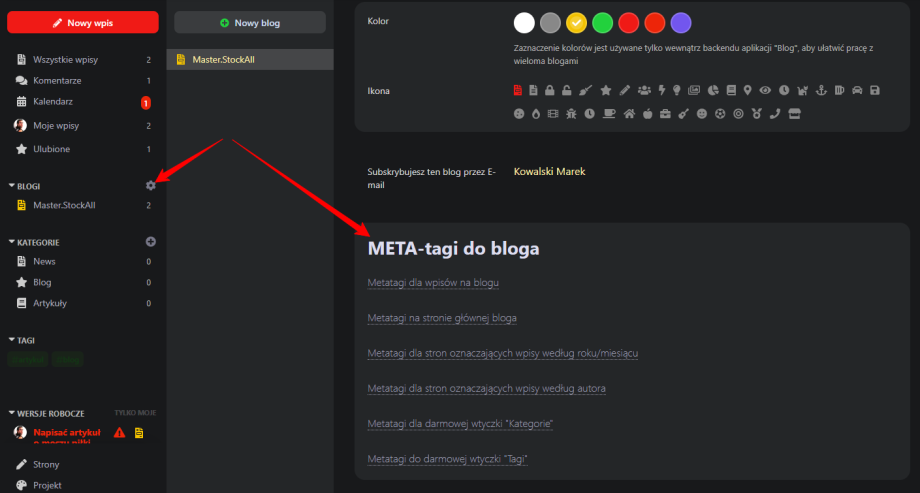Create a blog with Nowy blog button

coord(249,22)
